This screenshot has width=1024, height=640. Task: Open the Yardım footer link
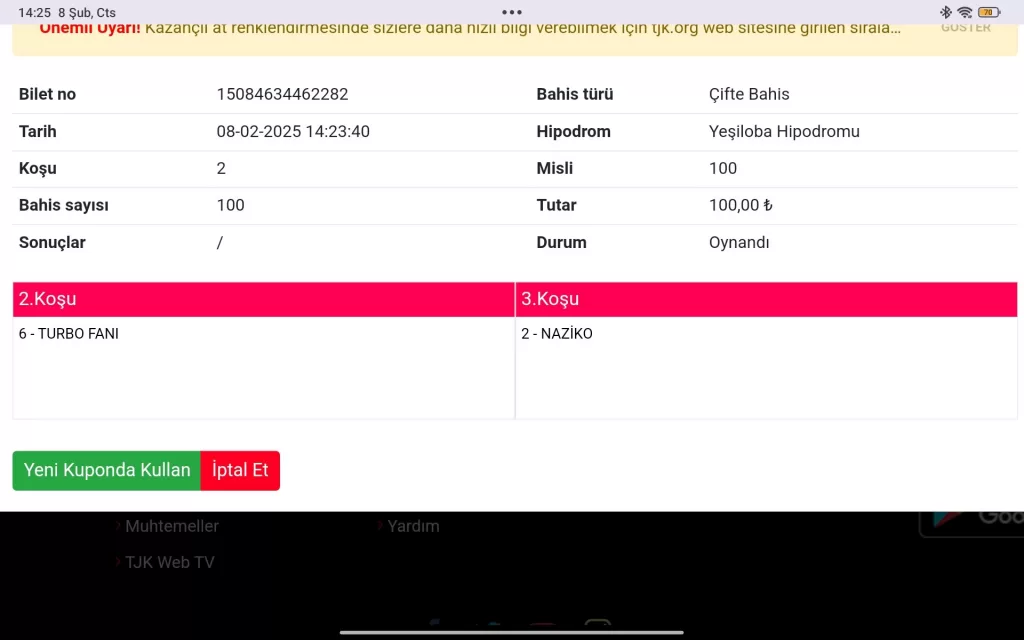(x=413, y=526)
